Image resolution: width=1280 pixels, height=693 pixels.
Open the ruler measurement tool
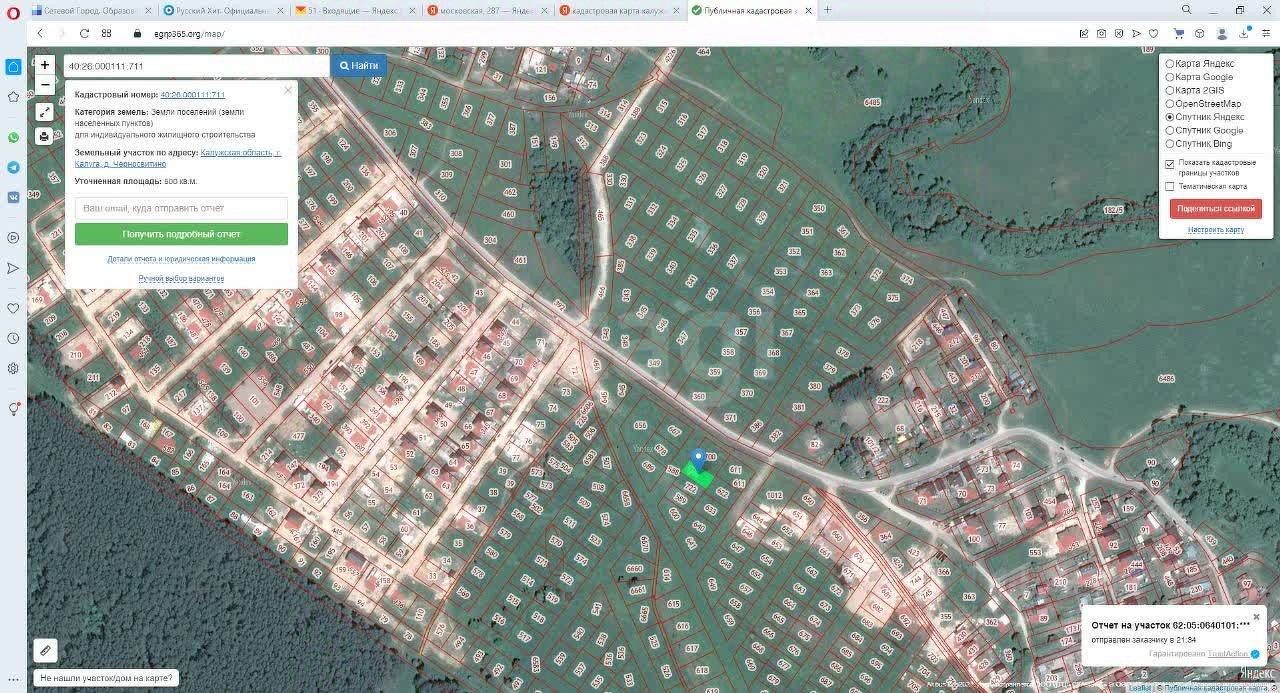pos(45,650)
